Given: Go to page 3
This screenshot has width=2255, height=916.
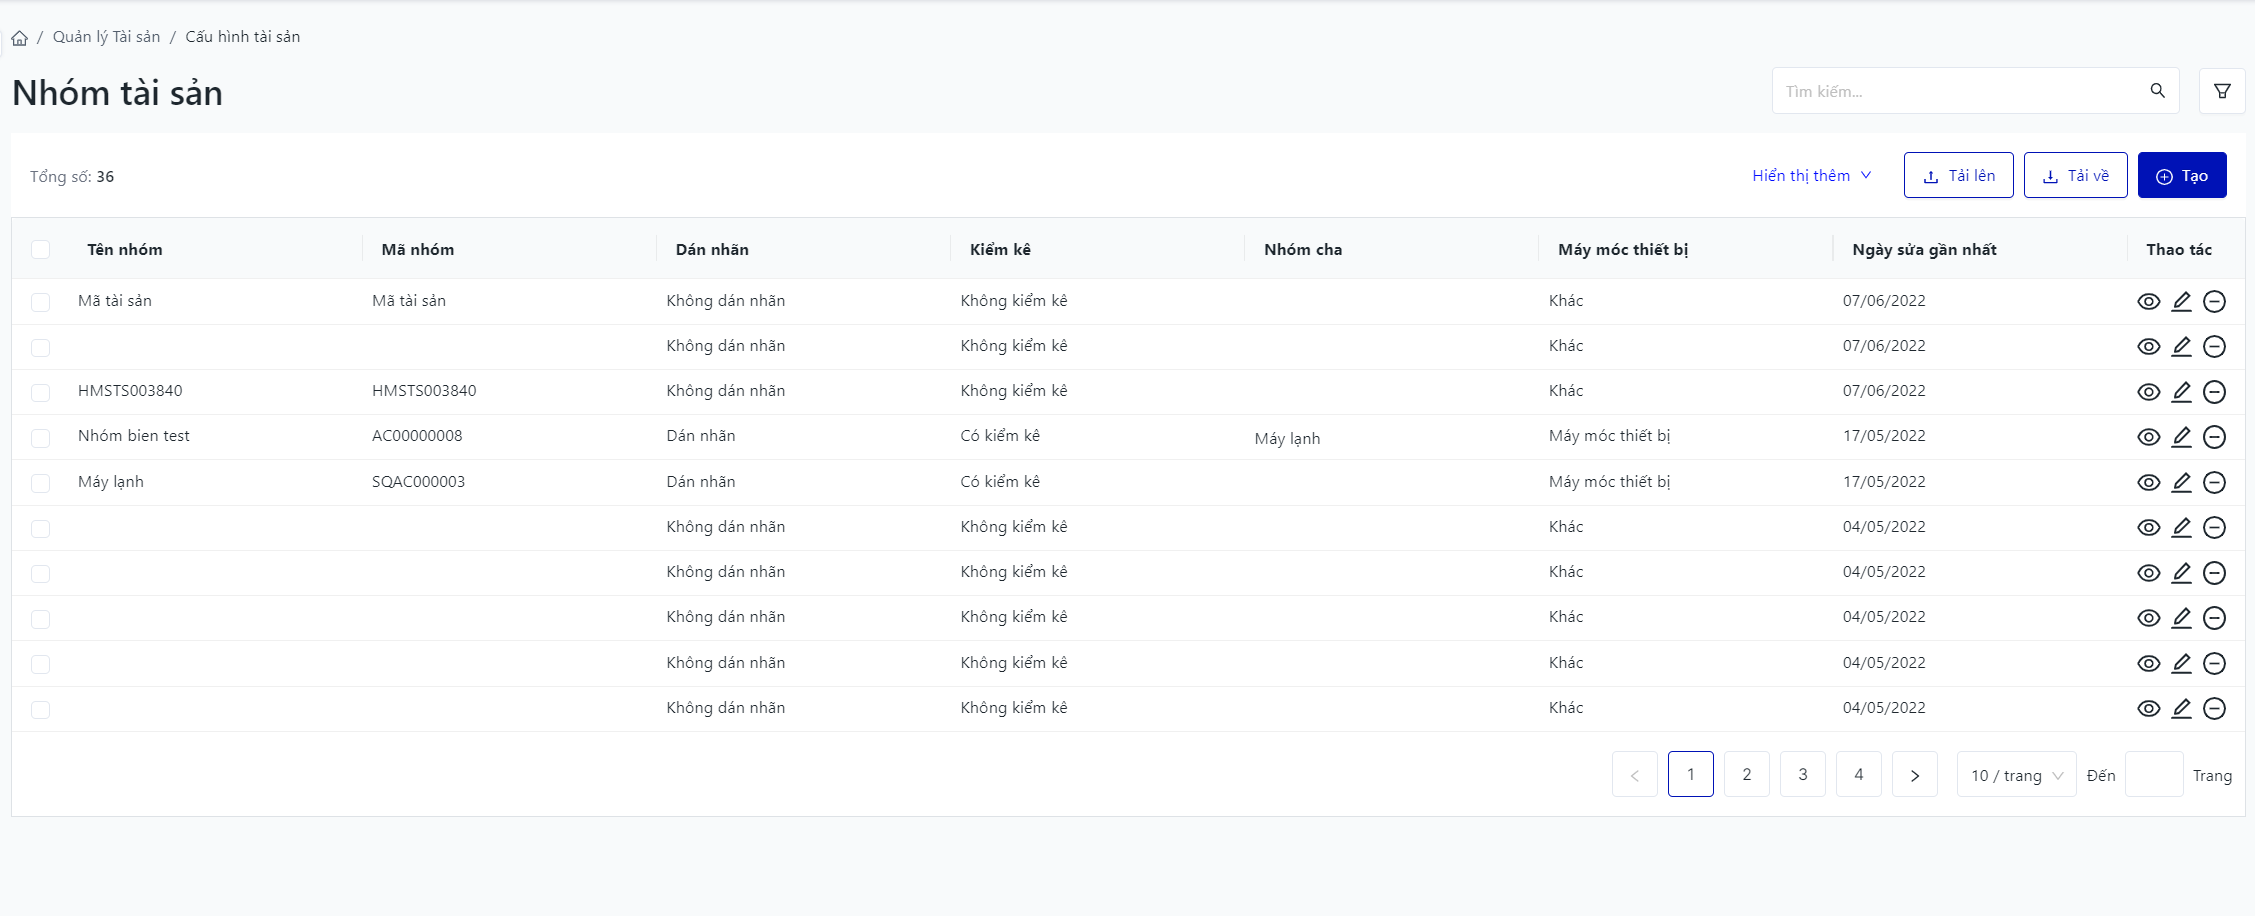Looking at the screenshot, I should point(1802,775).
